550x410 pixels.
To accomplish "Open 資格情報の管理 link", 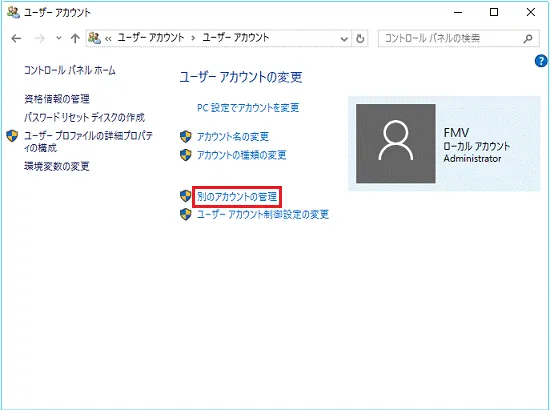I will click(57, 99).
